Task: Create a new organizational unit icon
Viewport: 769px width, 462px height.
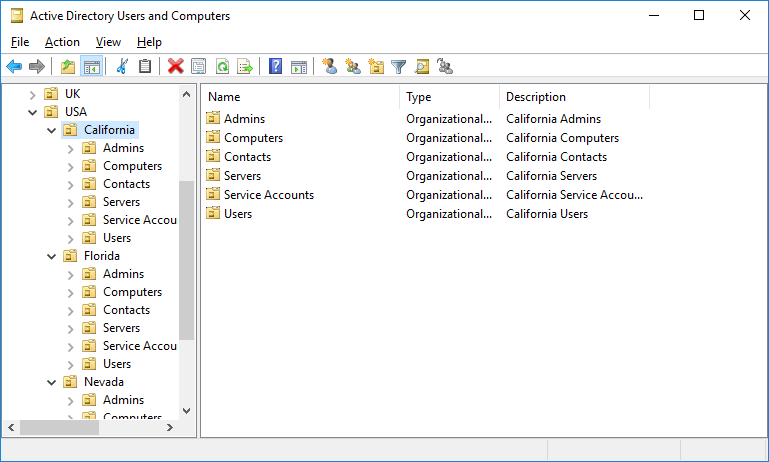Action: point(376,66)
